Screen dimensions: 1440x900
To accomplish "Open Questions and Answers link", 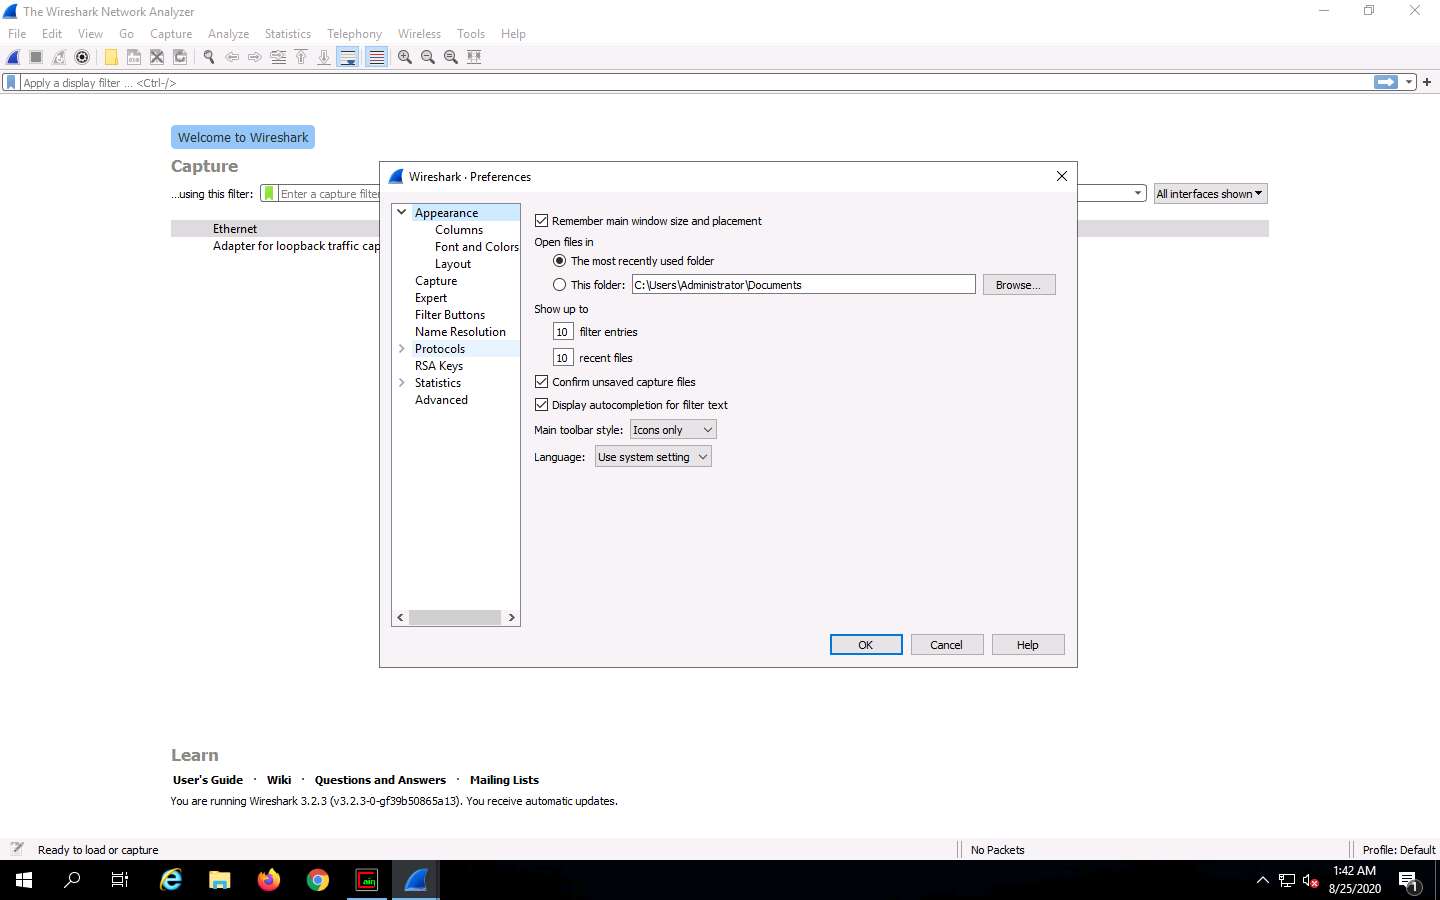I will tap(380, 780).
